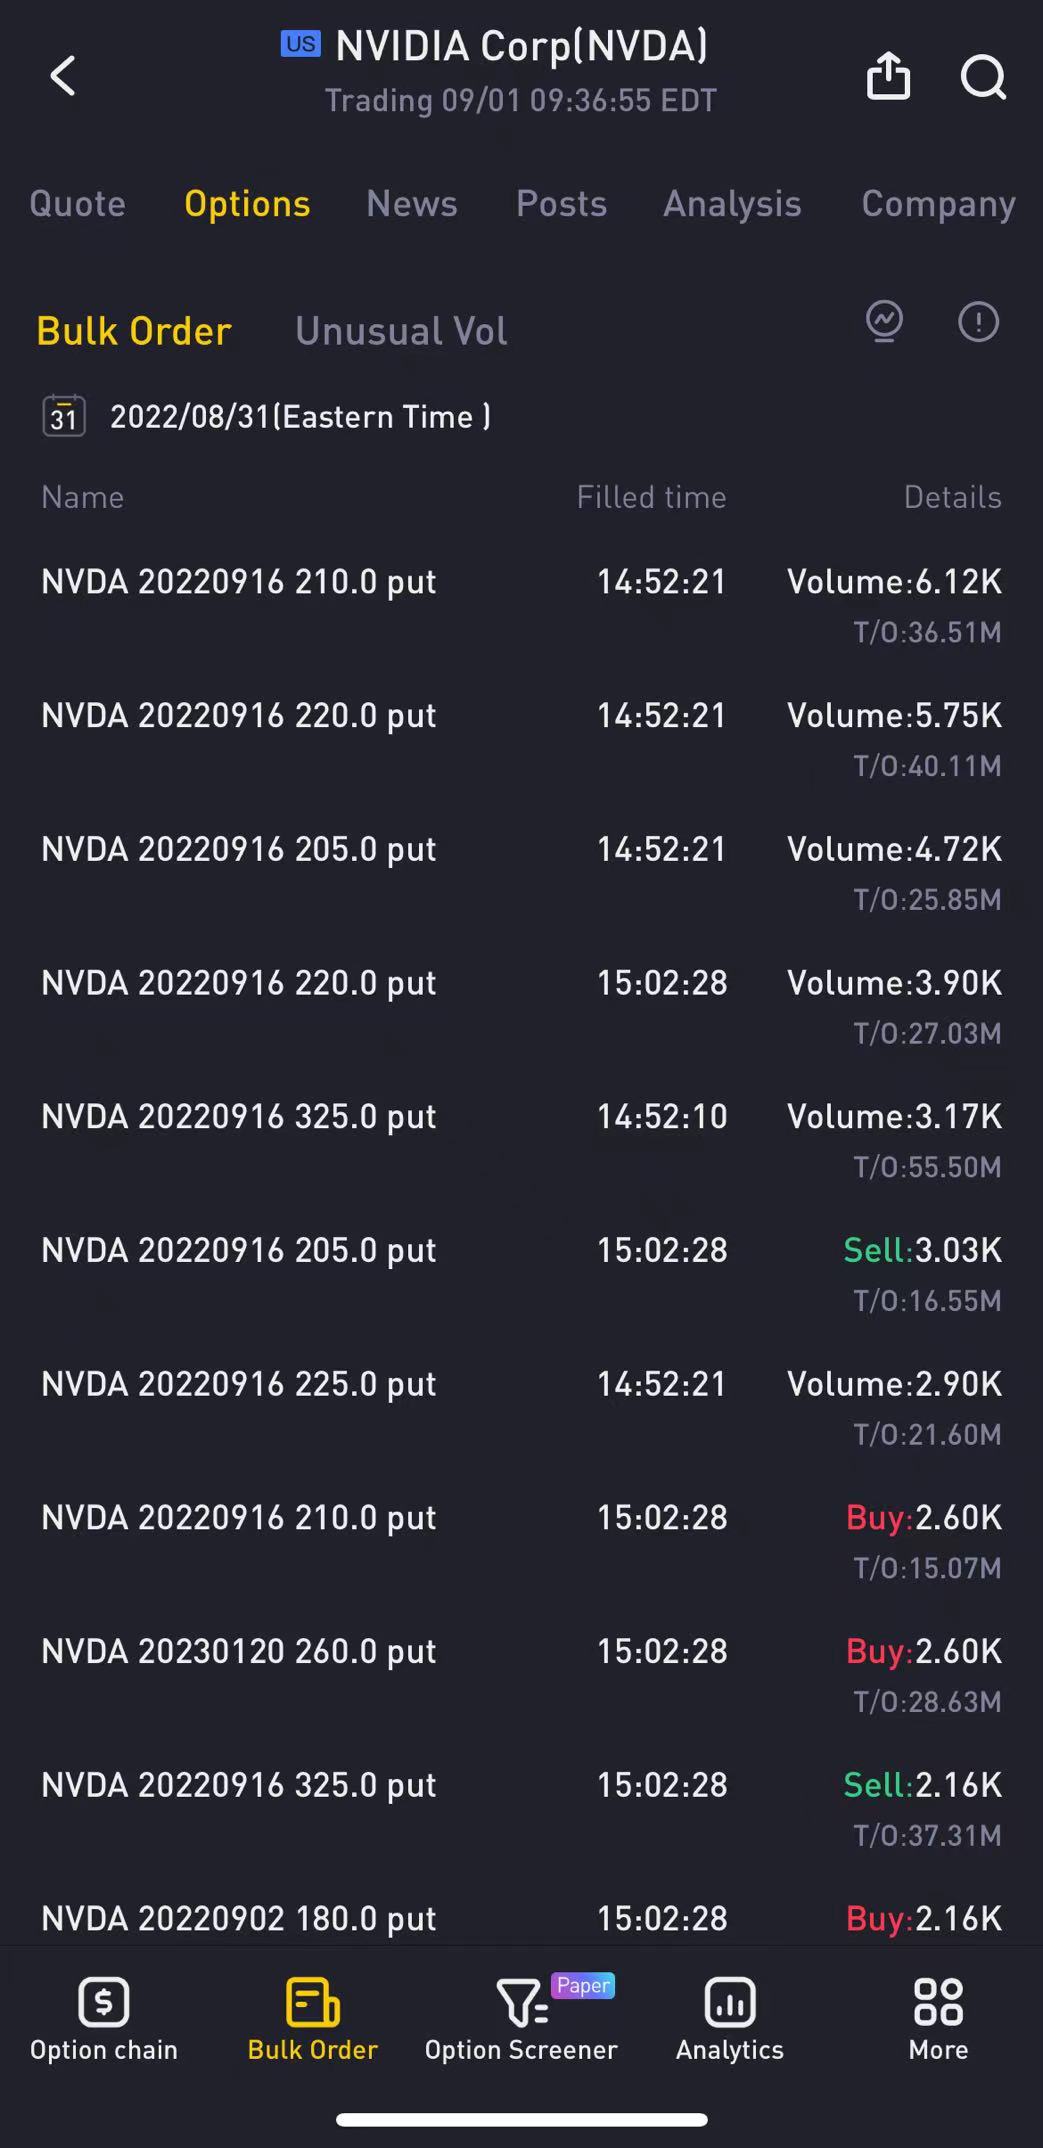The image size is (1043, 2148).
Task: Tap the 2022/08/31 date selector
Action: [x=300, y=417]
